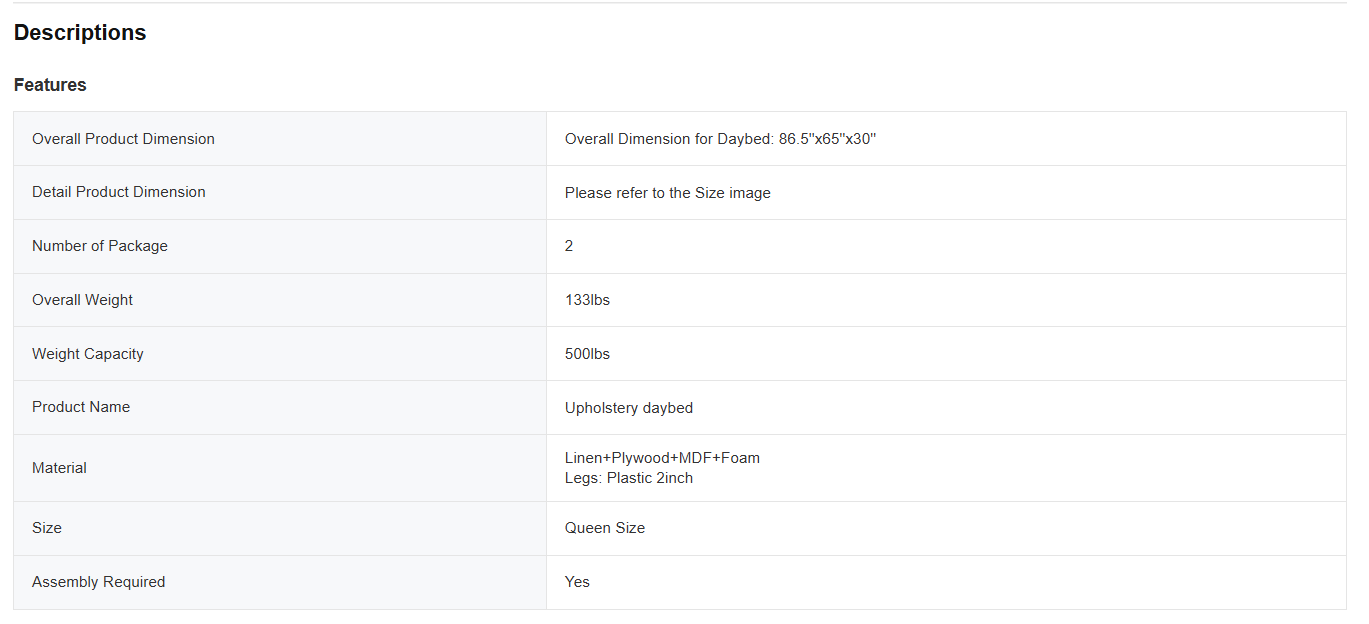This screenshot has height=624, width=1369.
Task: Click the 500lbs capacity value
Action: coord(587,354)
